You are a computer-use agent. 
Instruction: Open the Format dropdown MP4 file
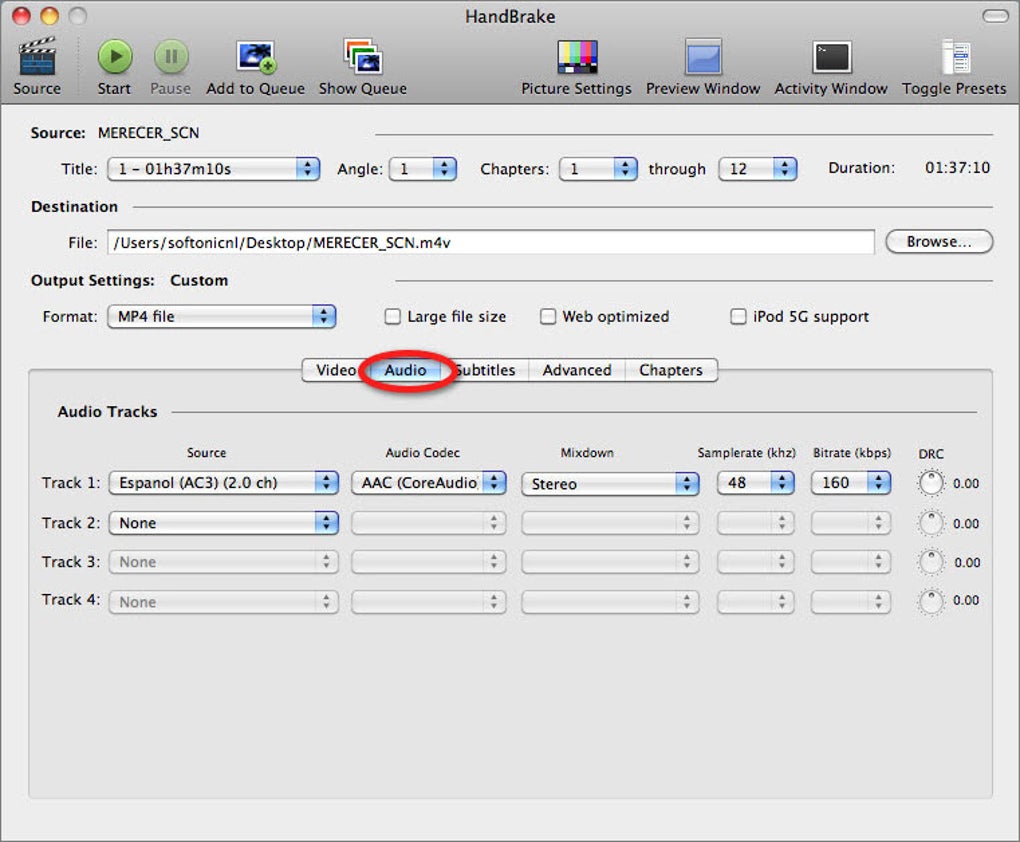coord(221,317)
